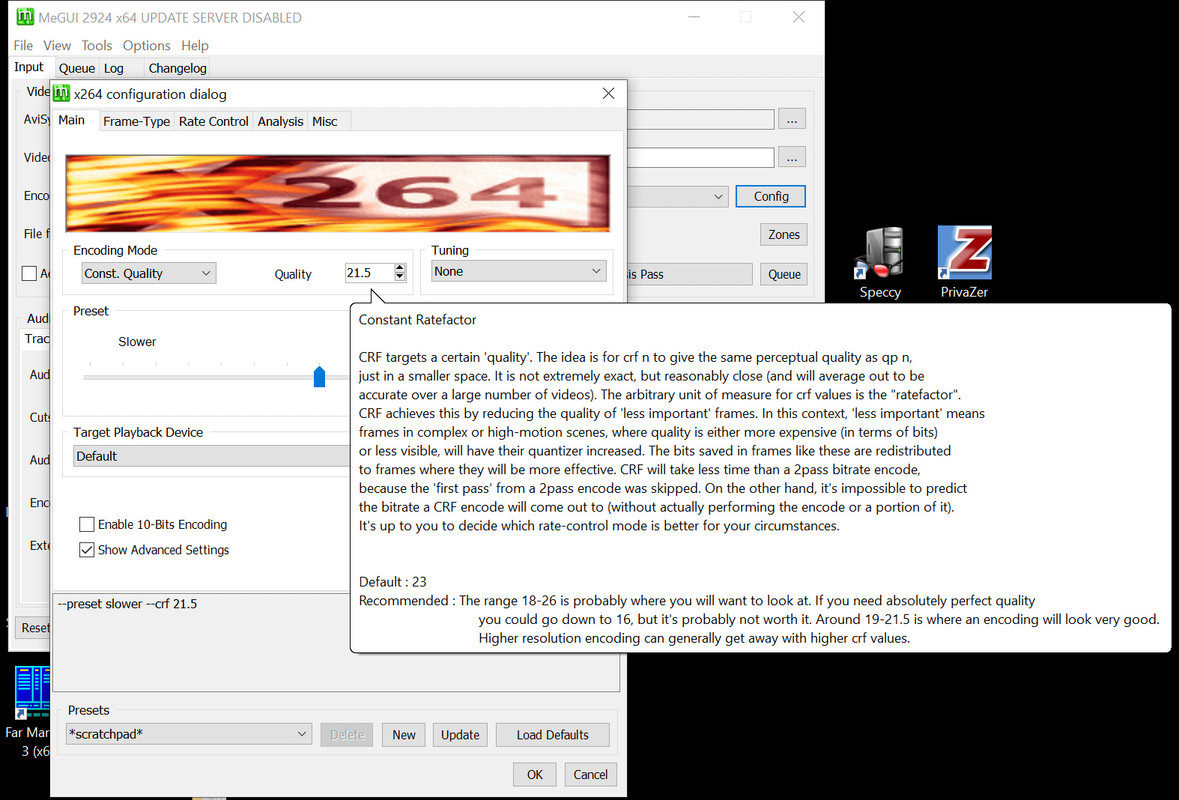Open the Speccy desktop shortcut
Screen dimensions: 1179x800
880,262
